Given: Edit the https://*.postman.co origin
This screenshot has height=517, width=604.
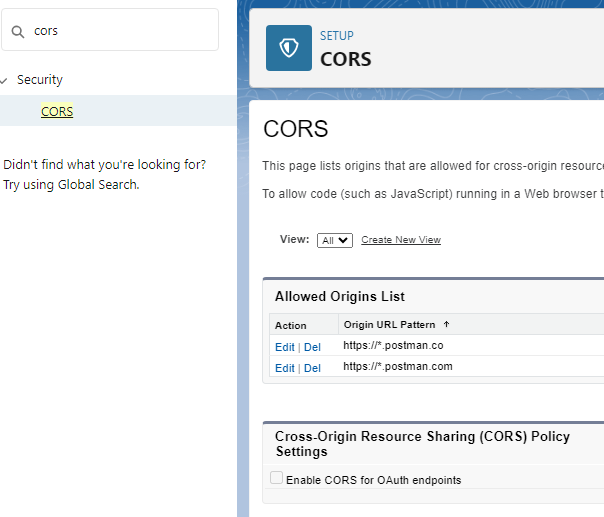Looking at the screenshot, I should [x=285, y=347].
